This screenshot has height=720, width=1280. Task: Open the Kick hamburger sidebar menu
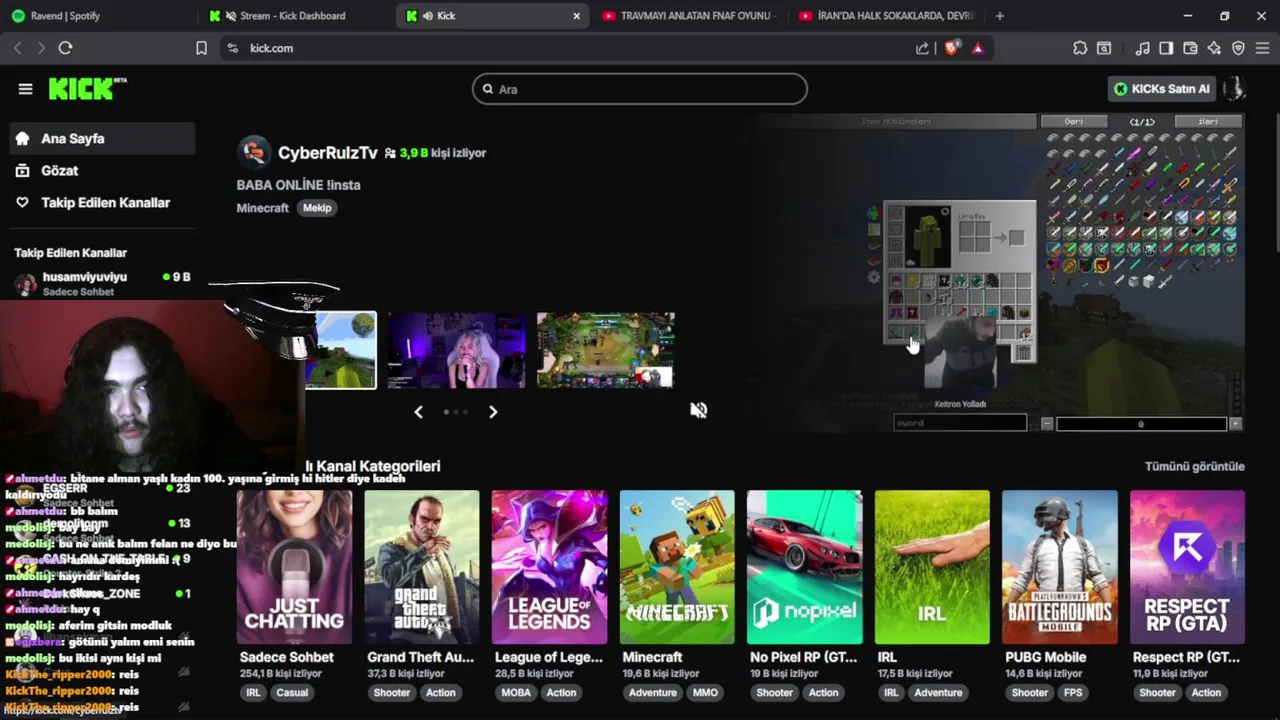(25, 89)
